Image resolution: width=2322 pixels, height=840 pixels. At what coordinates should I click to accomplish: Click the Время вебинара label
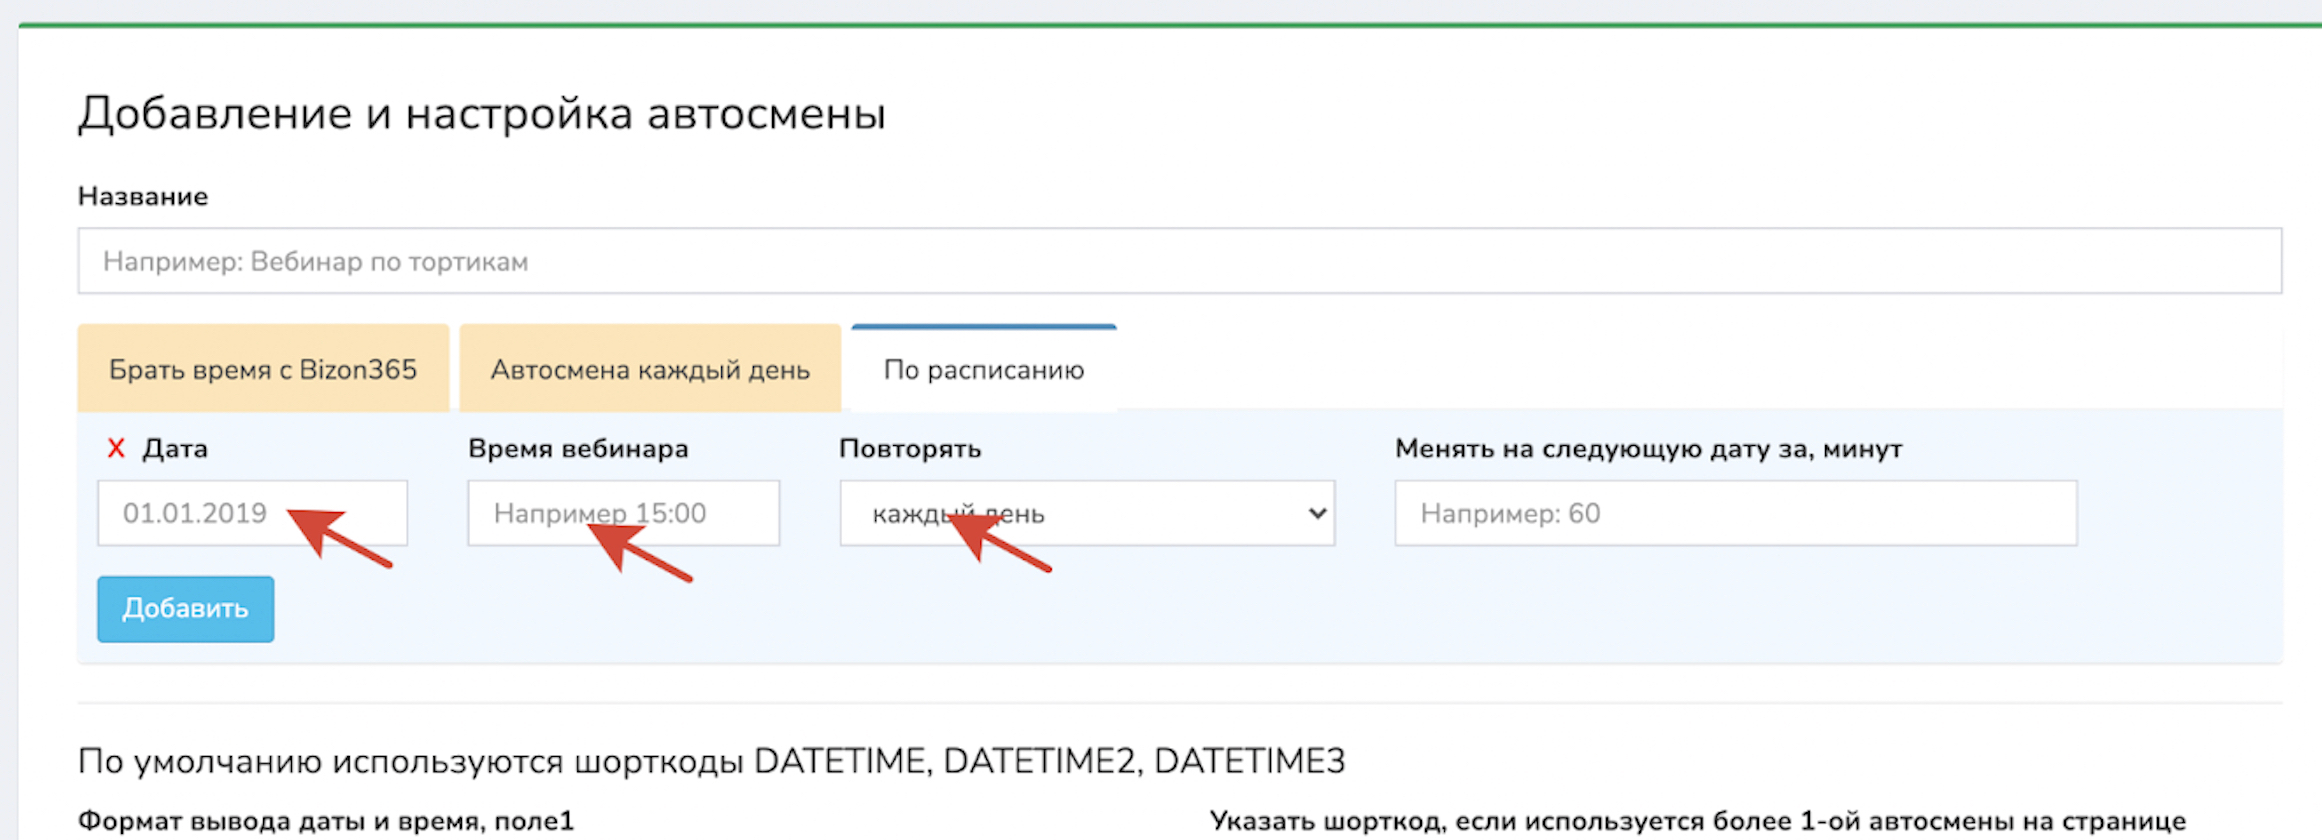point(578,448)
